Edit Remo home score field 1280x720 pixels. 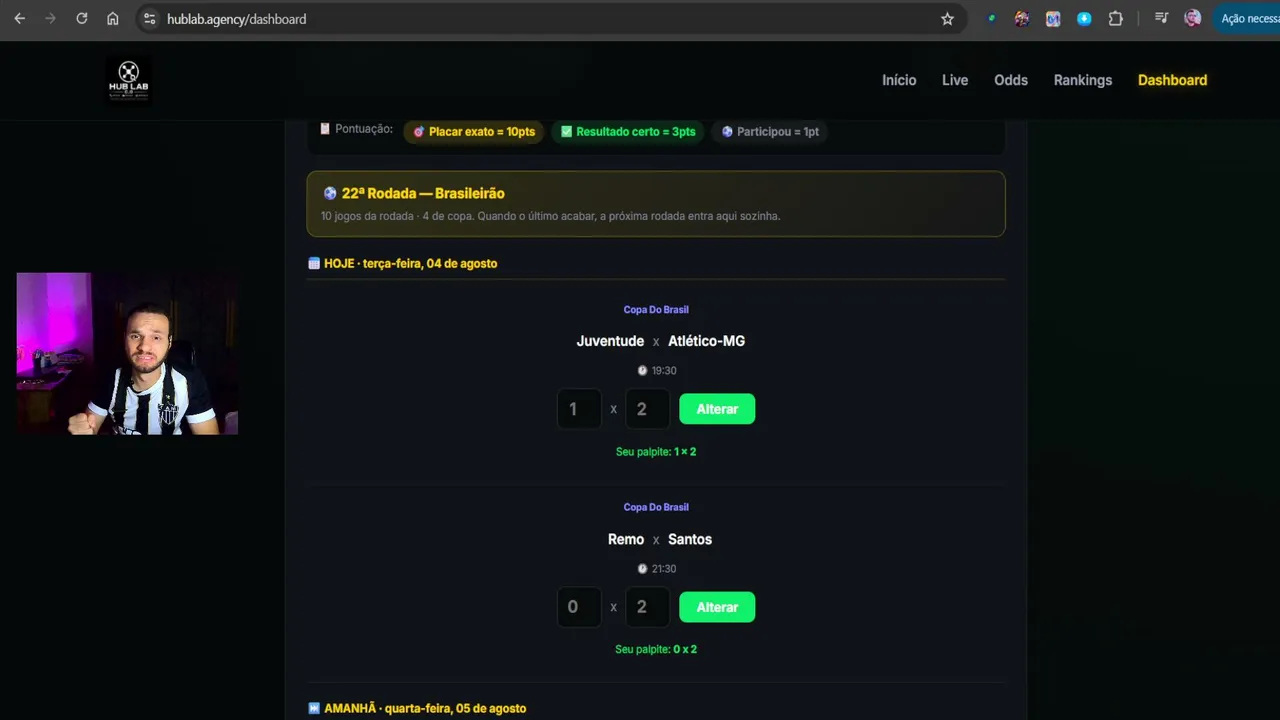click(579, 607)
